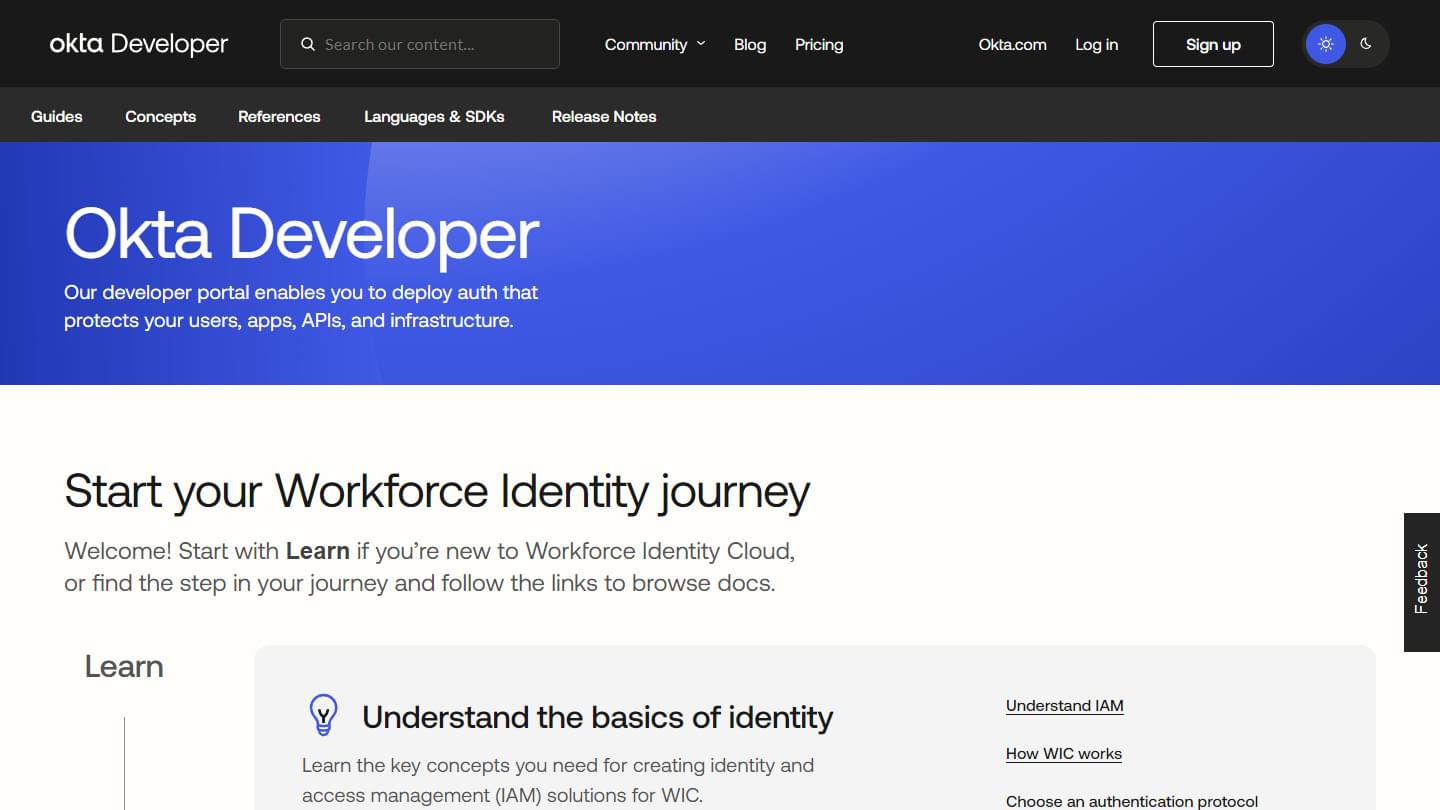Switch to light theme sun icon

pos(1326,44)
